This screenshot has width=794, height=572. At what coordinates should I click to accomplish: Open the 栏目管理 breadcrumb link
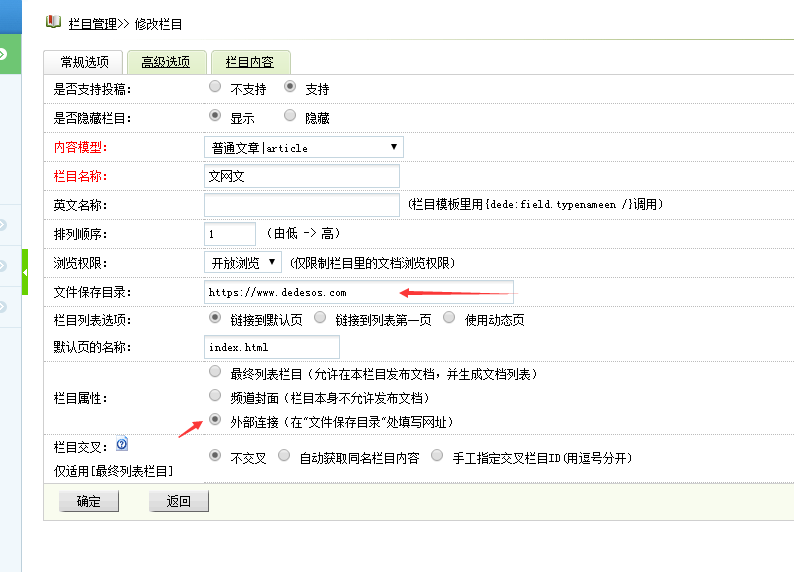pos(93,24)
